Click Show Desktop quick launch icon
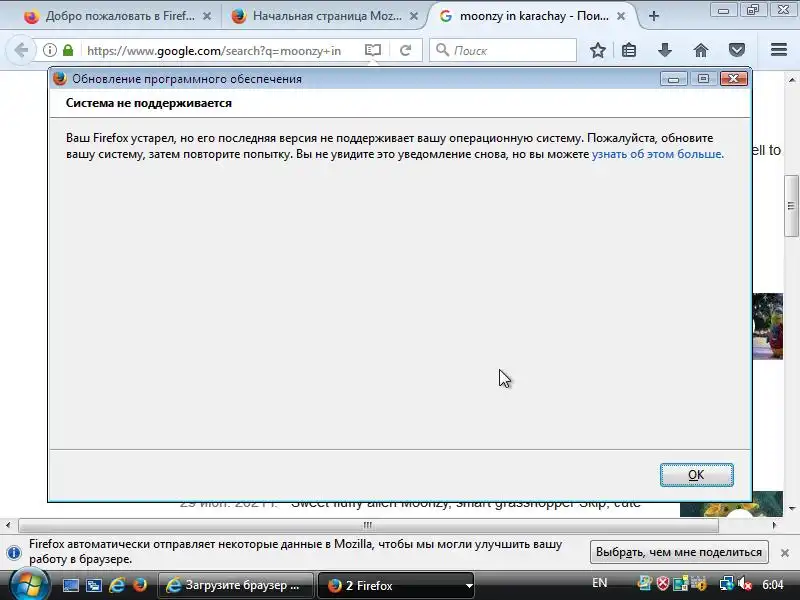This screenshot has width=800, height=600. (x=71, y=585)
